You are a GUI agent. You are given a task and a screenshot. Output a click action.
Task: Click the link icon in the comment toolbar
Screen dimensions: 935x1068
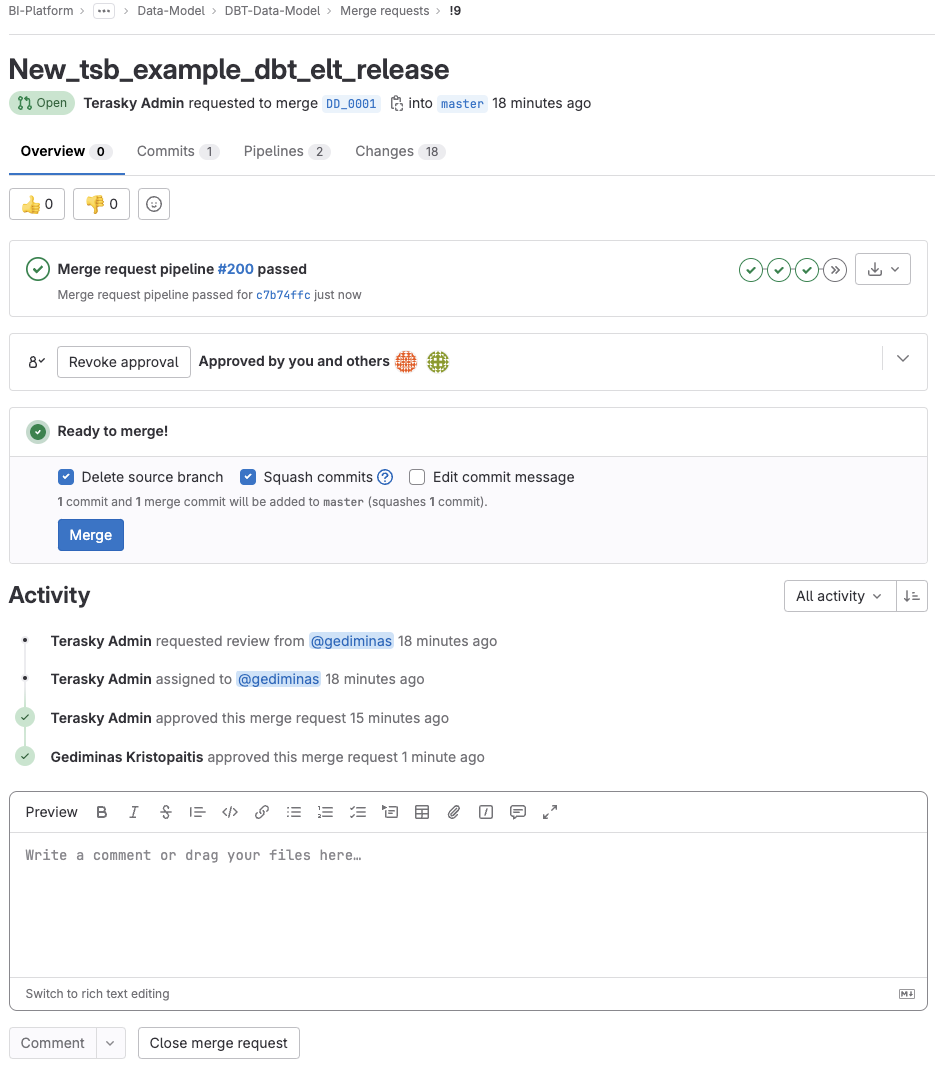coord(262,812)
